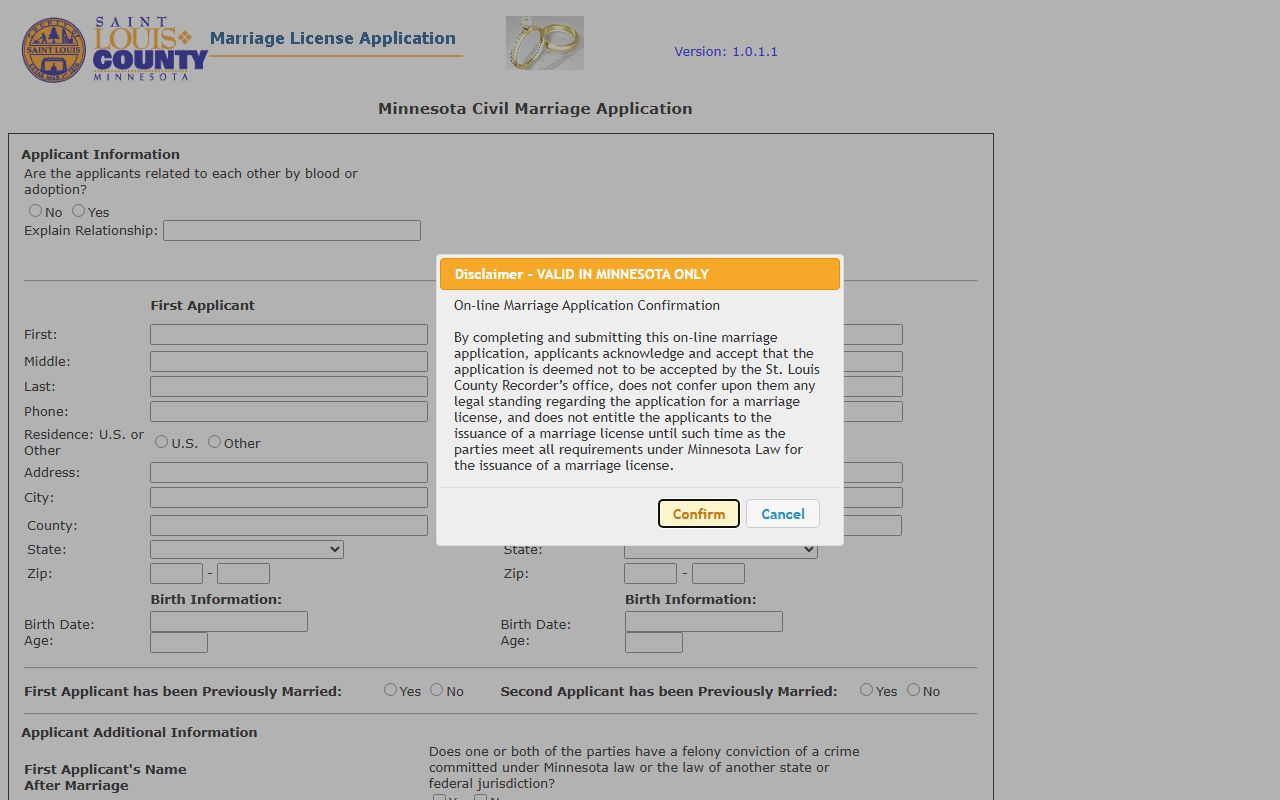
Task: Select Yes for First Applicant previously married
Action: coord(391,690)
